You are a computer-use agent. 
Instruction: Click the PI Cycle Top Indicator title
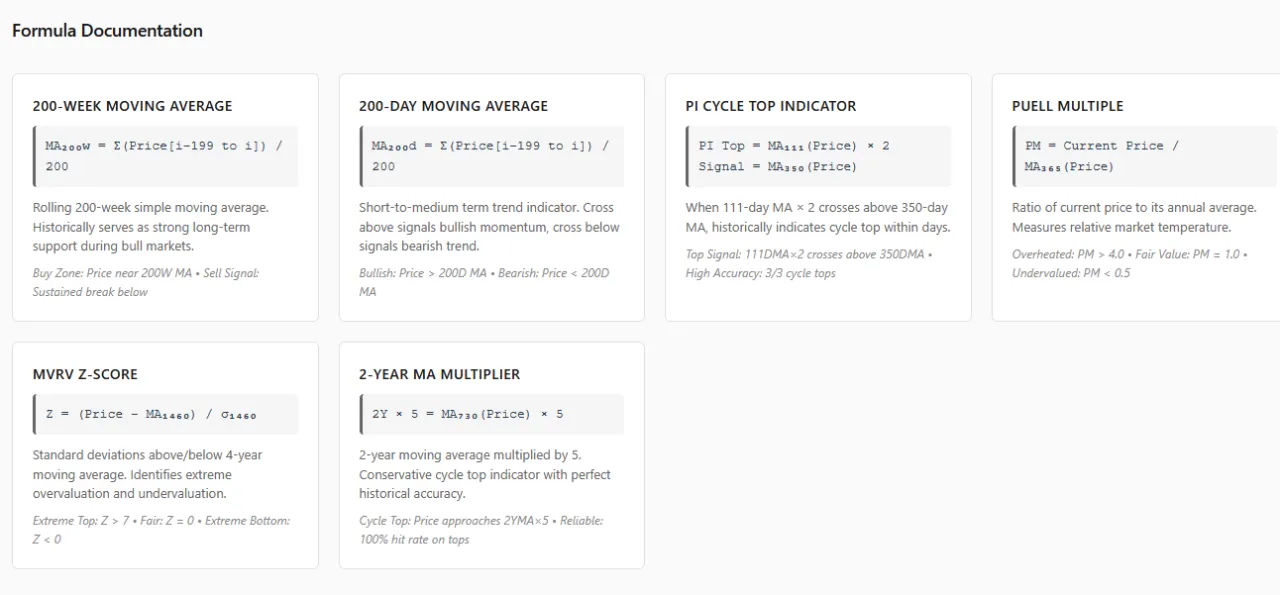pyautogui.click(x=771, y=106)
